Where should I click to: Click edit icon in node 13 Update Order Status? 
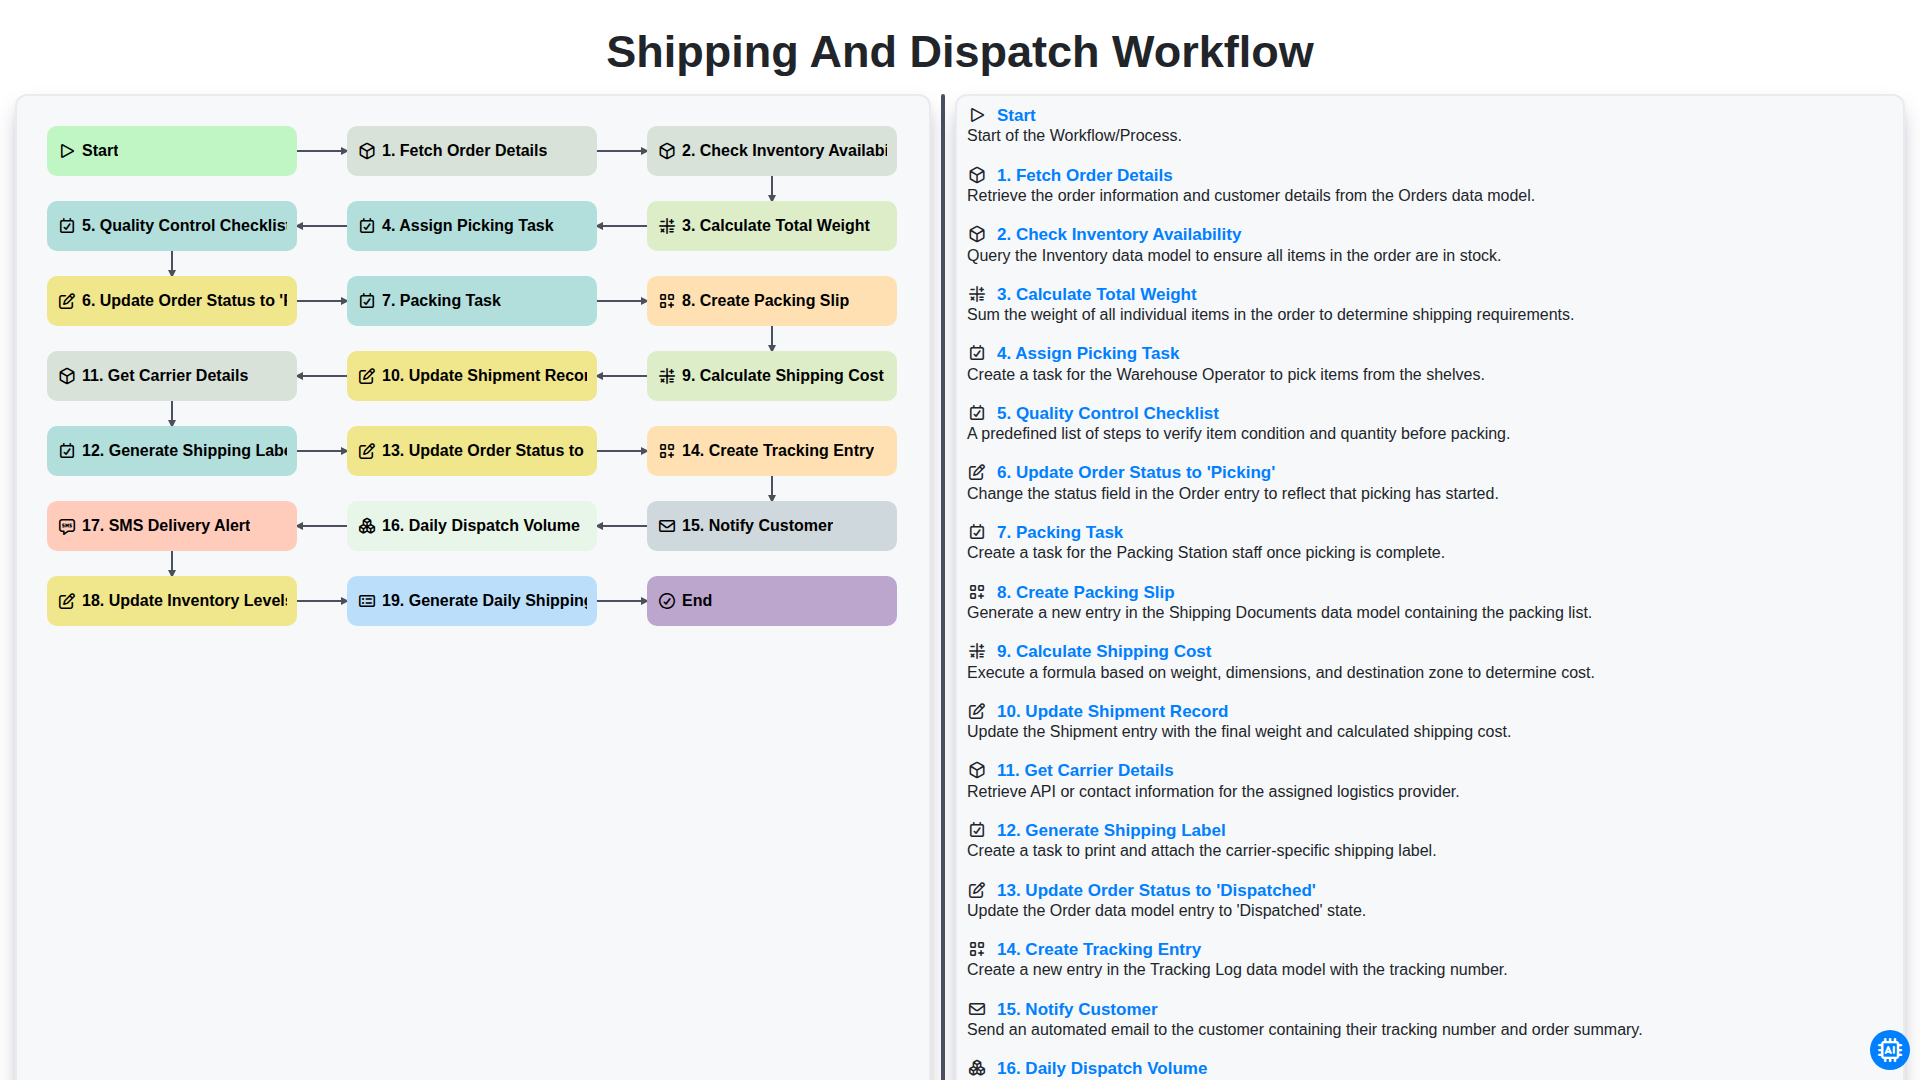[367, 451]
